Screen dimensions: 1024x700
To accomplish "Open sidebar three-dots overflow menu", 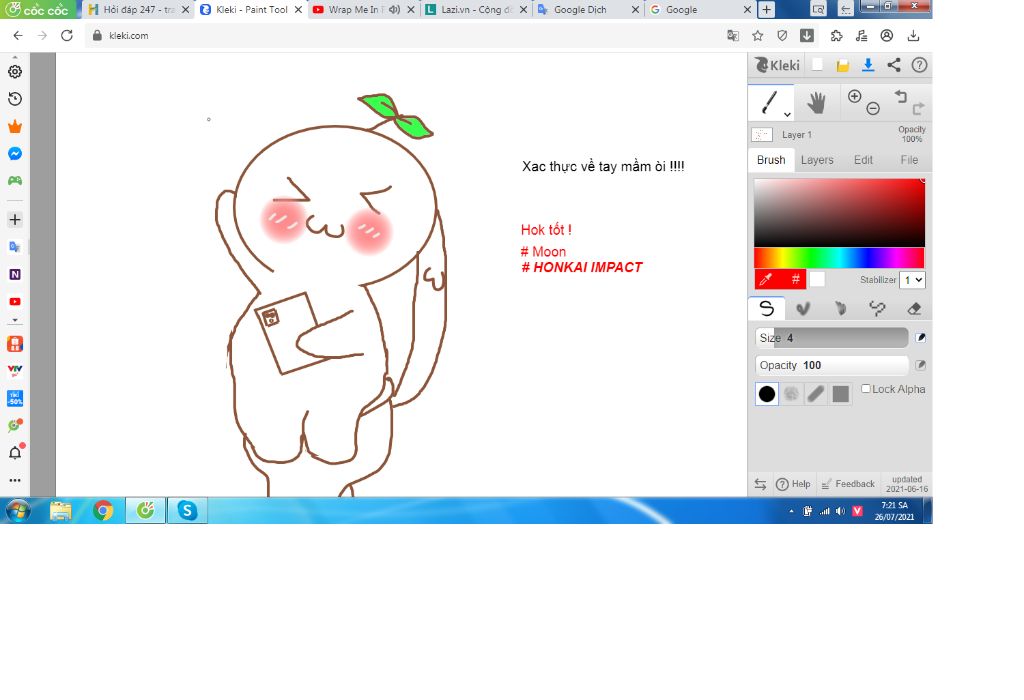I will (x=15, y=480).
